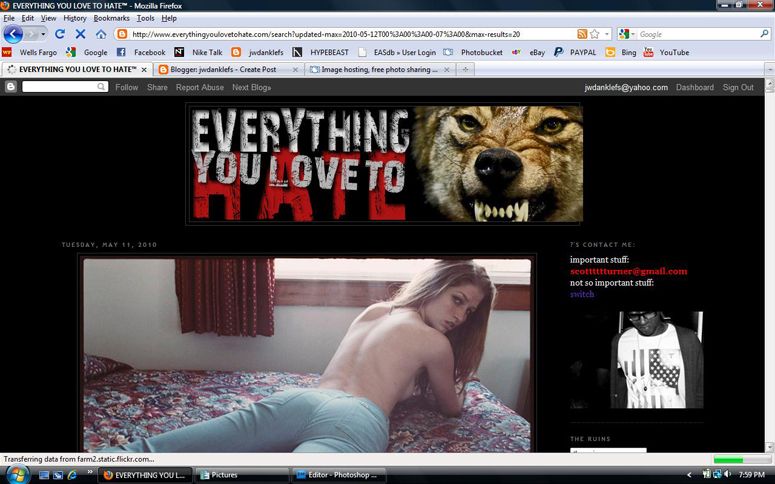Click the Blogger navbar search field
Viewport: 775px width, 484px height.
pyautogui.click(x=65, y=87)
